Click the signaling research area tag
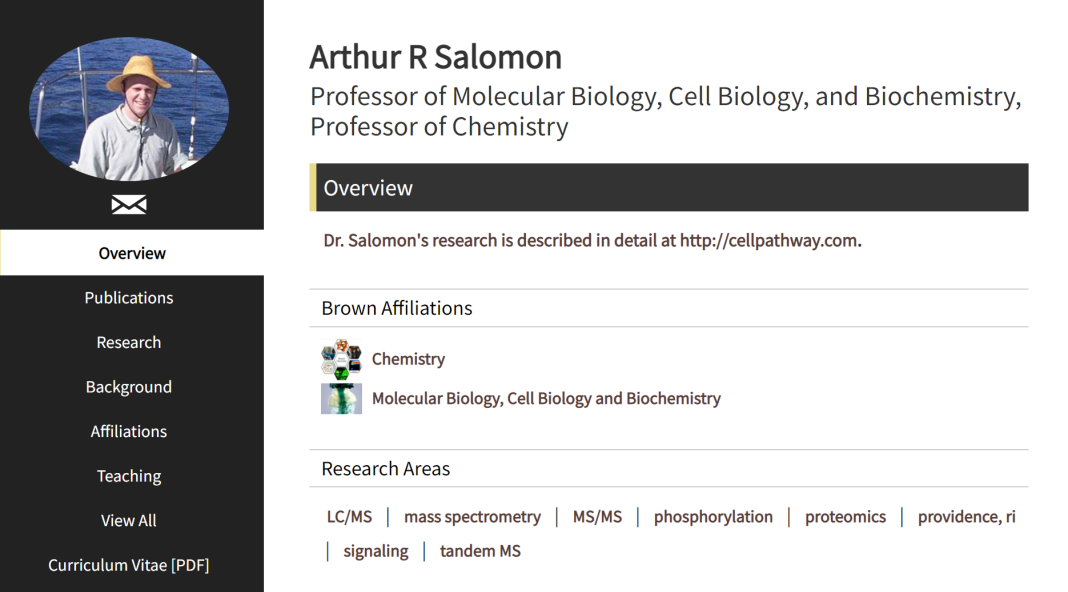Viewport: 1068px width, 592px height. (x=376, y=551)
